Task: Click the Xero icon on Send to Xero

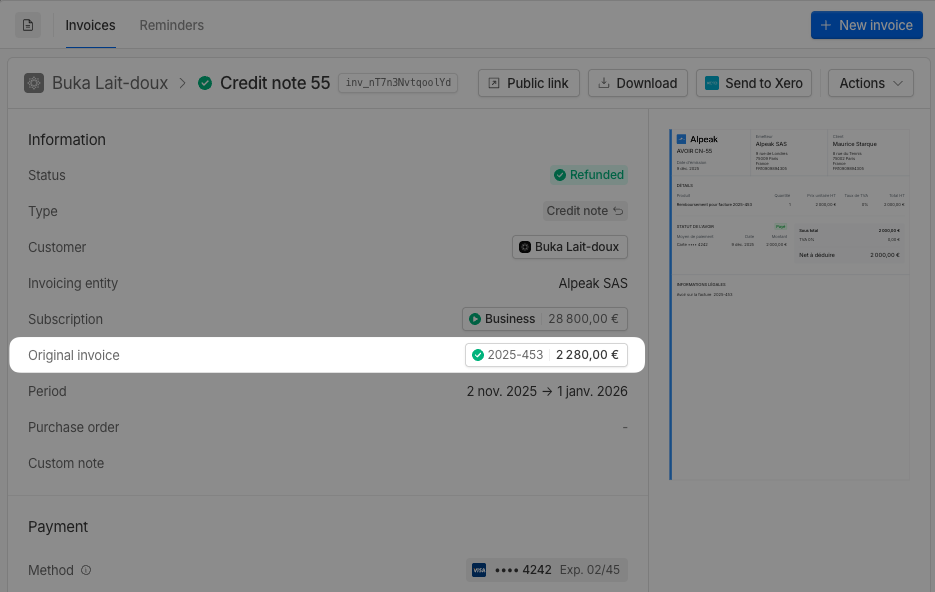Action: point(713,83)
